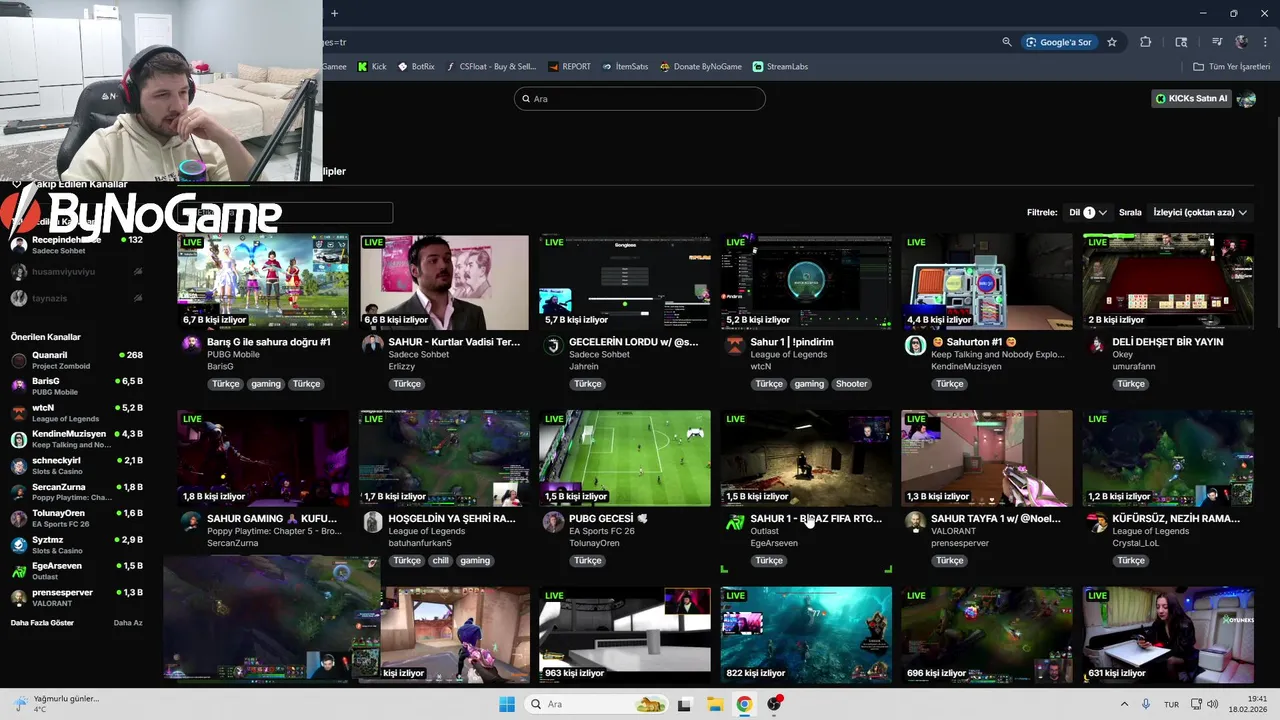The width and height of the screenshot is (1280, 720).
Task: Expand the list with Daha Fazla Göster
Action: pos(42,622)
